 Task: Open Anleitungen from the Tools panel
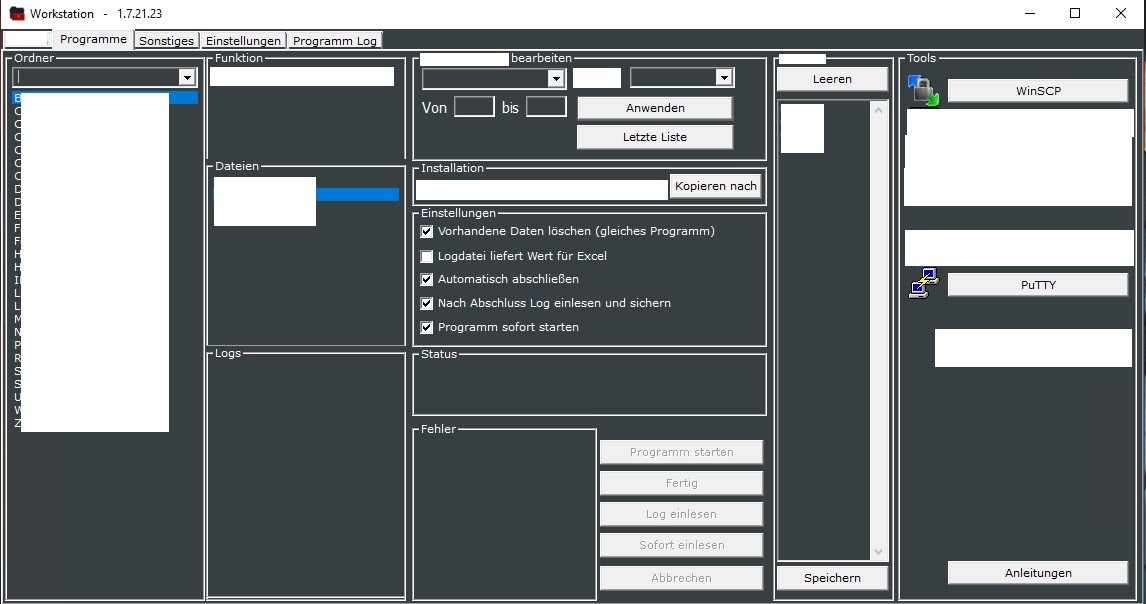point(1037,573)
